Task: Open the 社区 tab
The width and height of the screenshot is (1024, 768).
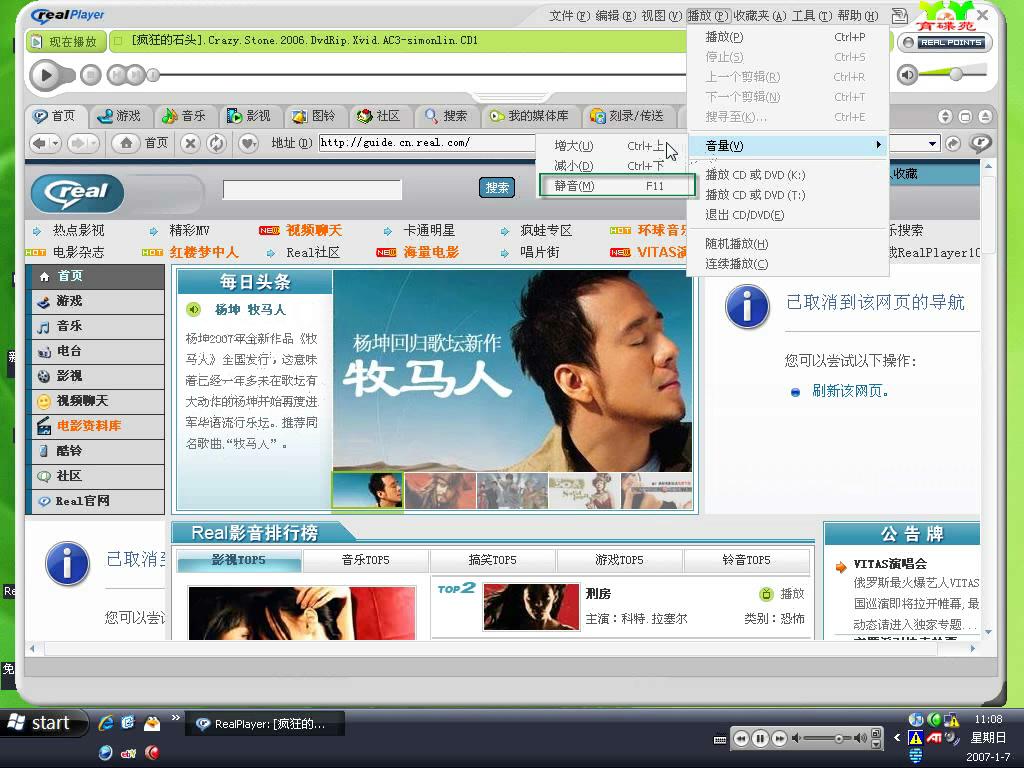Action: click(379, 116)
